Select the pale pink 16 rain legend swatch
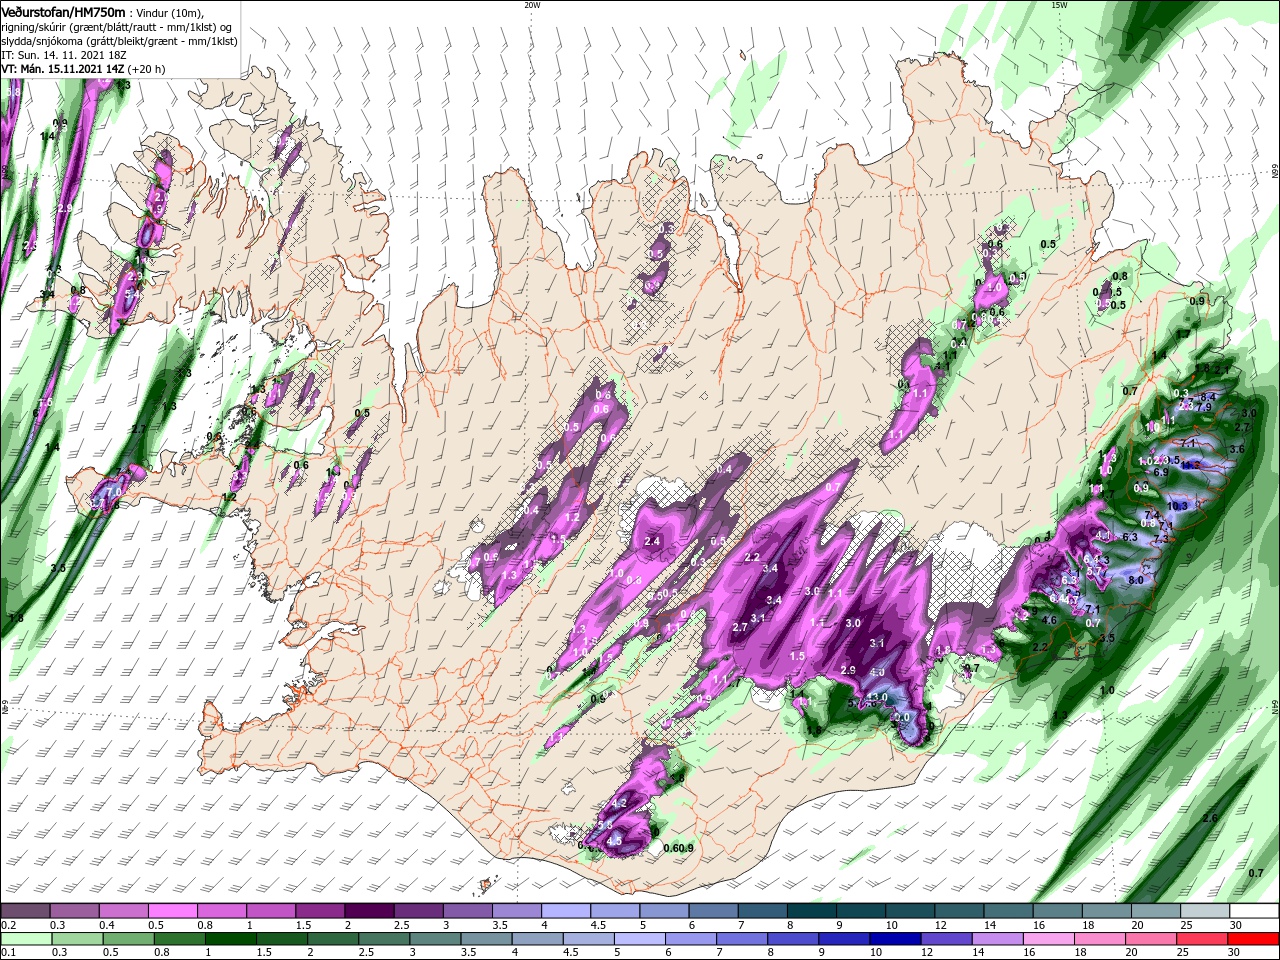The width and height of the screenshot is (1280, 960). (x=1049, y=939)
